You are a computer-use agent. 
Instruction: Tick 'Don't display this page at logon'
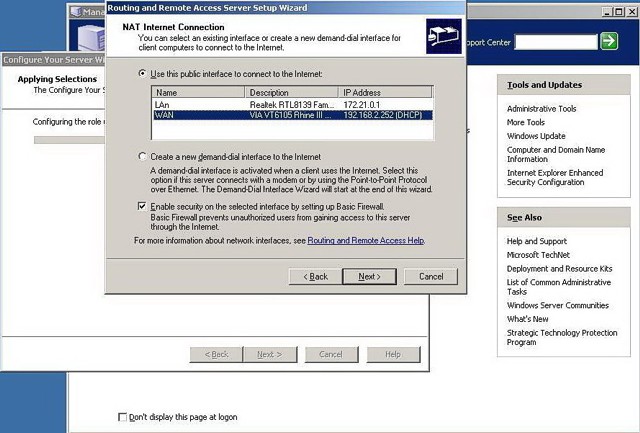122,417
